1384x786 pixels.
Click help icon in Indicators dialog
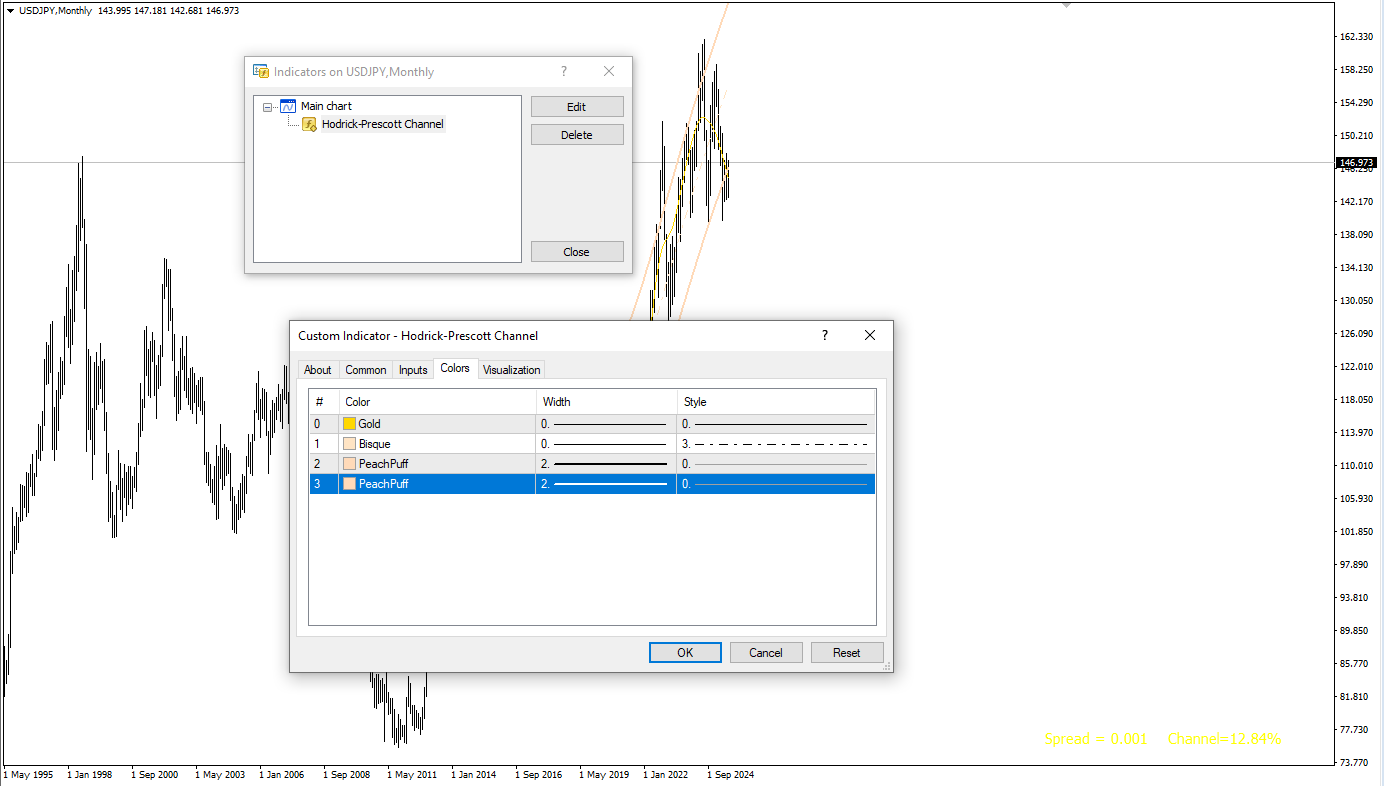(564, 72)
